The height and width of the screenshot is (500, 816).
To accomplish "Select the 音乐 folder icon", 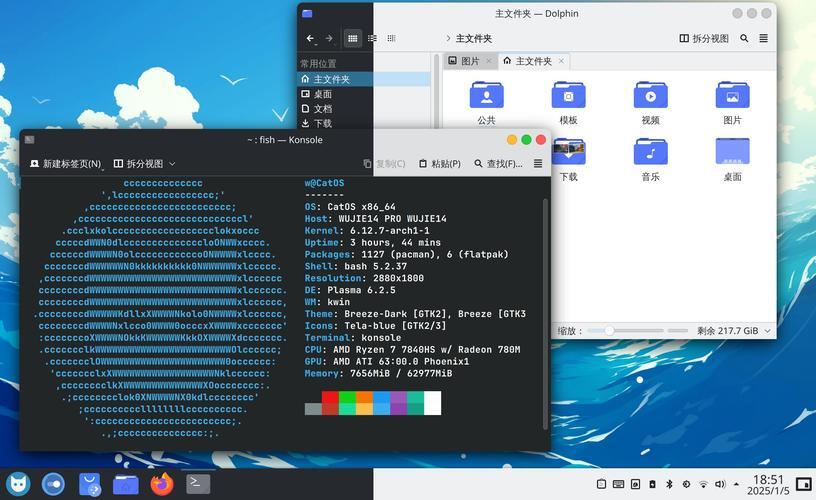I will click(650, 152).
